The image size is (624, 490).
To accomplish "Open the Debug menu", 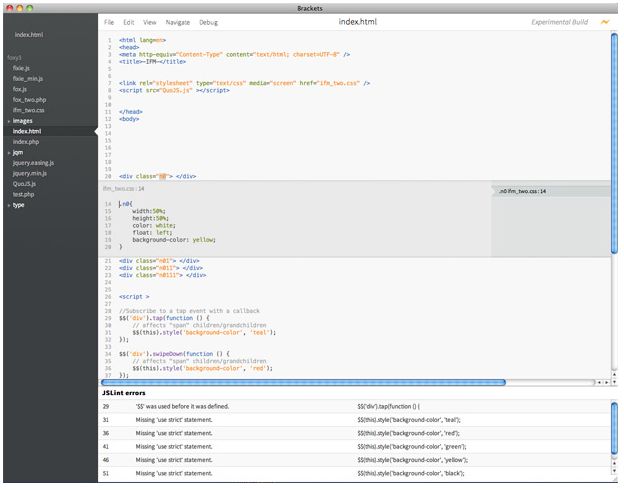I will coord(208,22).
